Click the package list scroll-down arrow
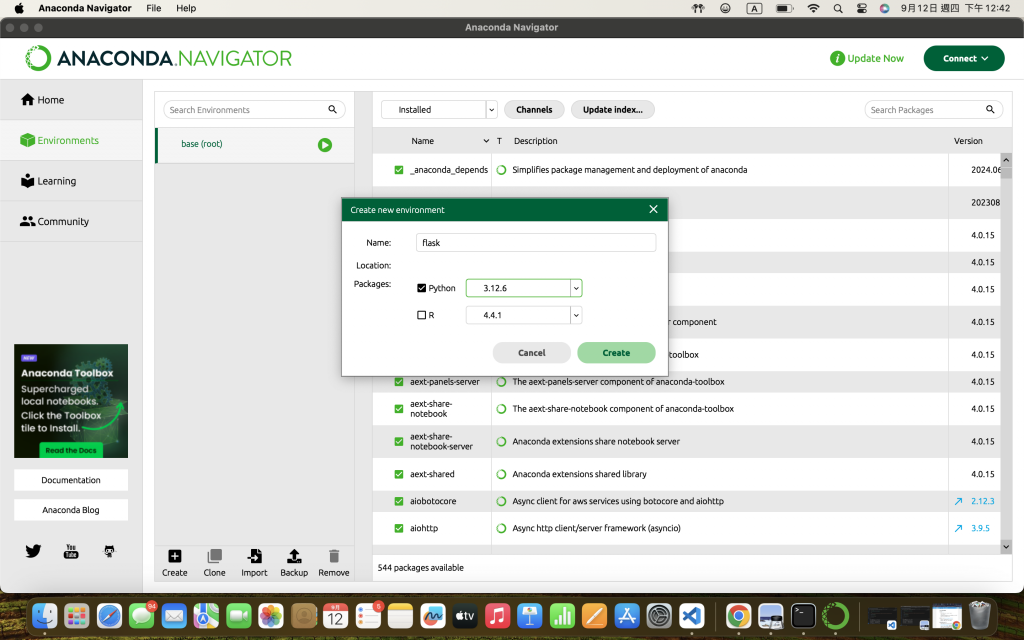The image size is (1024, 640). click(x=1006, y=547)
